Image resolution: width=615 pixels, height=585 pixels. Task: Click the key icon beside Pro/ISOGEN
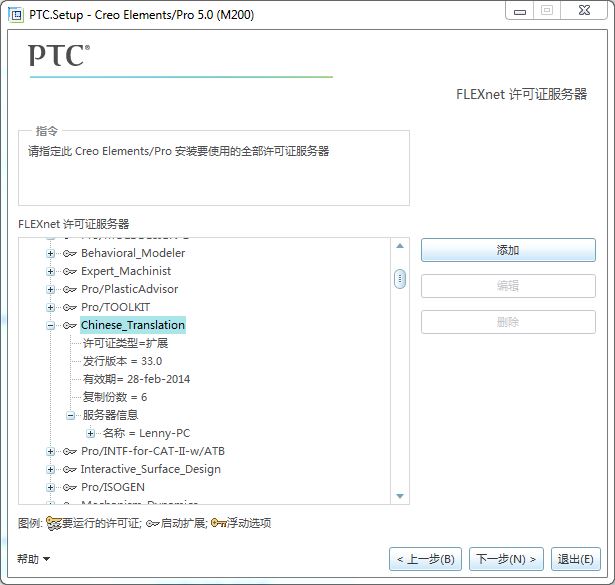(x=69, y=487)
